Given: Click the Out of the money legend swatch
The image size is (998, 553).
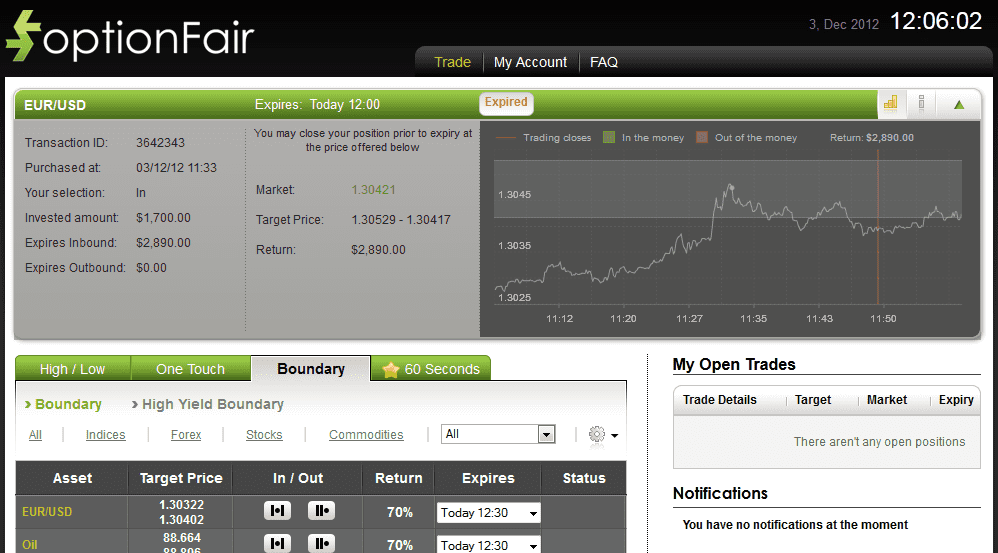Looking at the screenshot, I should (702, 137).
